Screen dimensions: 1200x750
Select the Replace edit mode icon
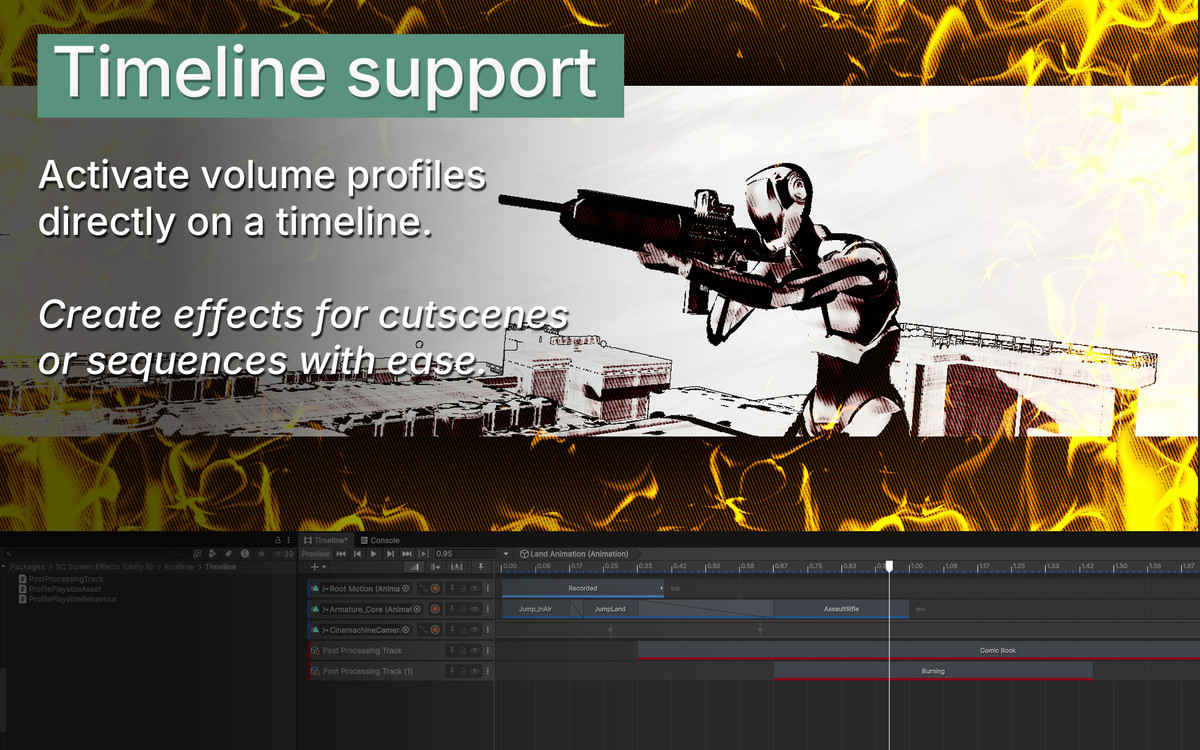coord(456,567)
